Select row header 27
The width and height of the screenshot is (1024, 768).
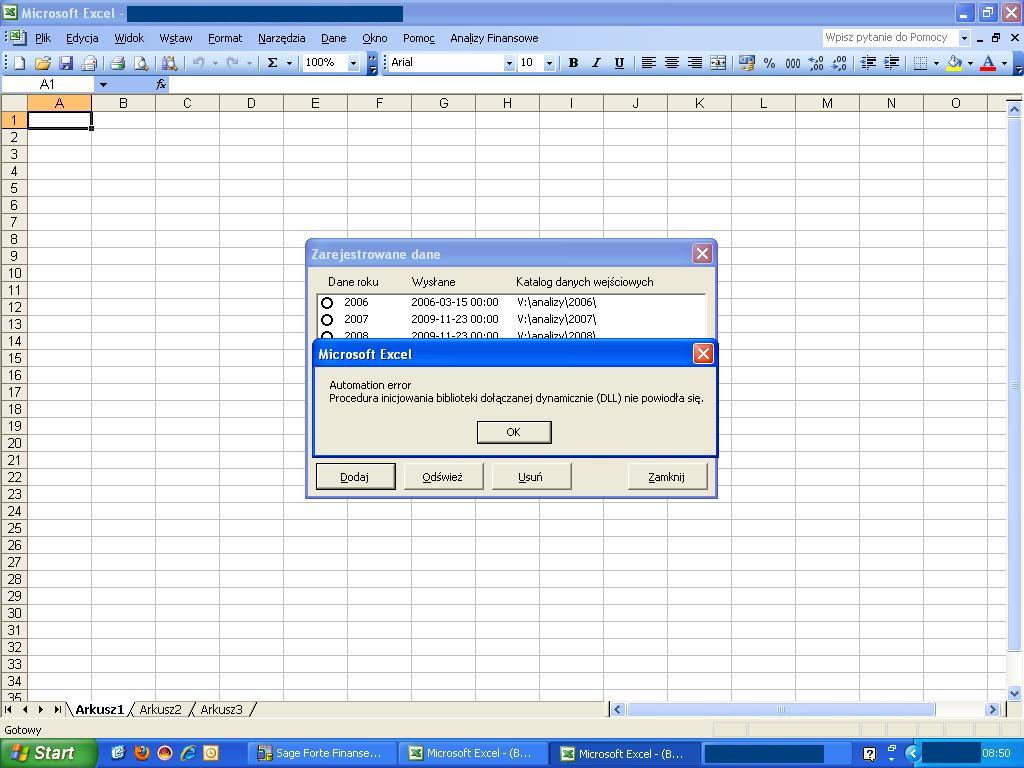(x=14, y=562)
